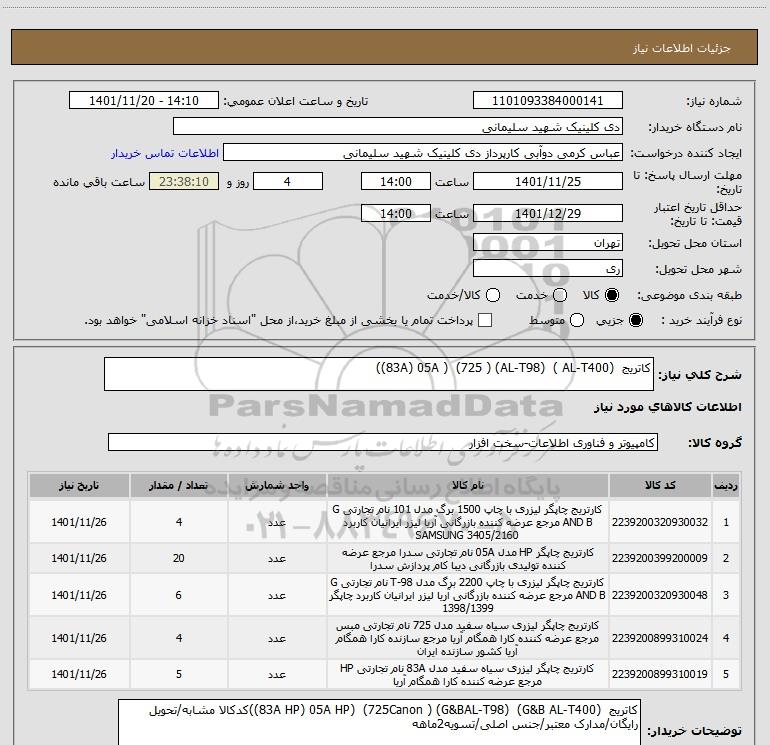
Task: Click the remaining time field 23:38:10
Action: click(184, 182)
